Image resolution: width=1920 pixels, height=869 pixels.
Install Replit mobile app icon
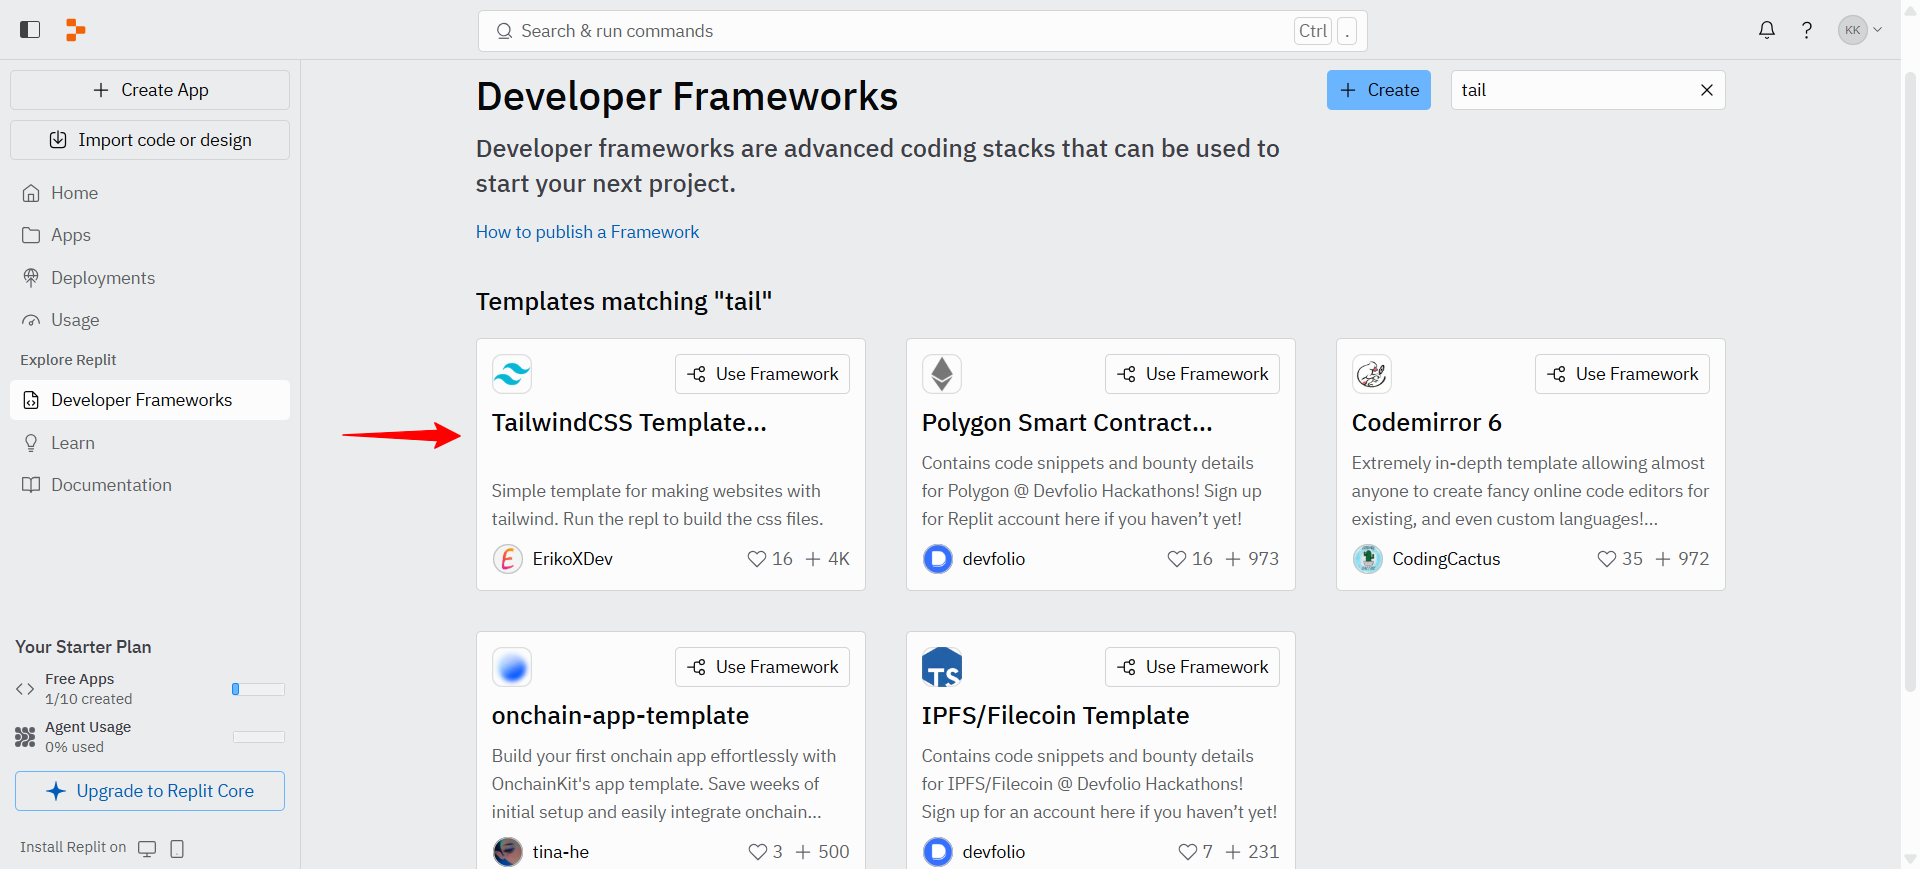[x=177, y=848]
